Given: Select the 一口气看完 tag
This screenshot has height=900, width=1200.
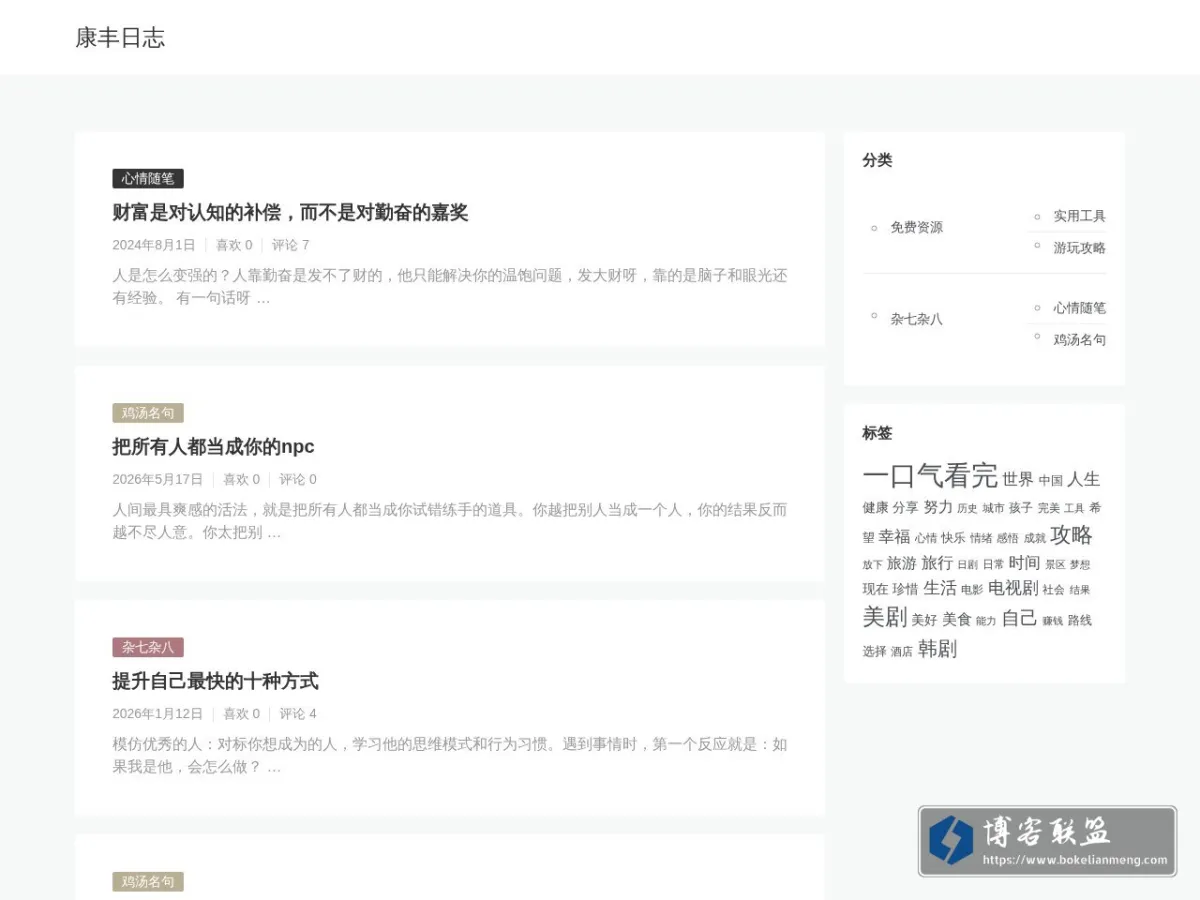Looking at the screenshot, I should pyautogui.click(x=930, y=475).
